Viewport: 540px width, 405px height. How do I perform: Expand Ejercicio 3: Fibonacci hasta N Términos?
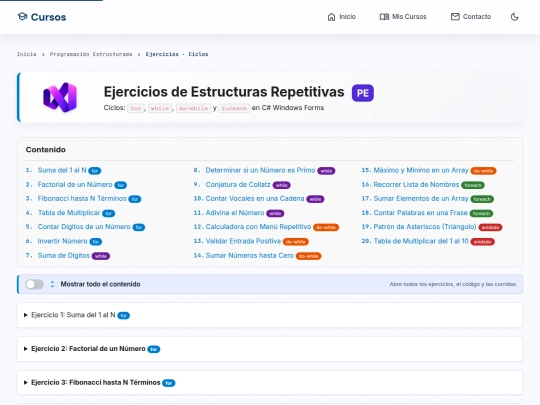pos(270,383)
